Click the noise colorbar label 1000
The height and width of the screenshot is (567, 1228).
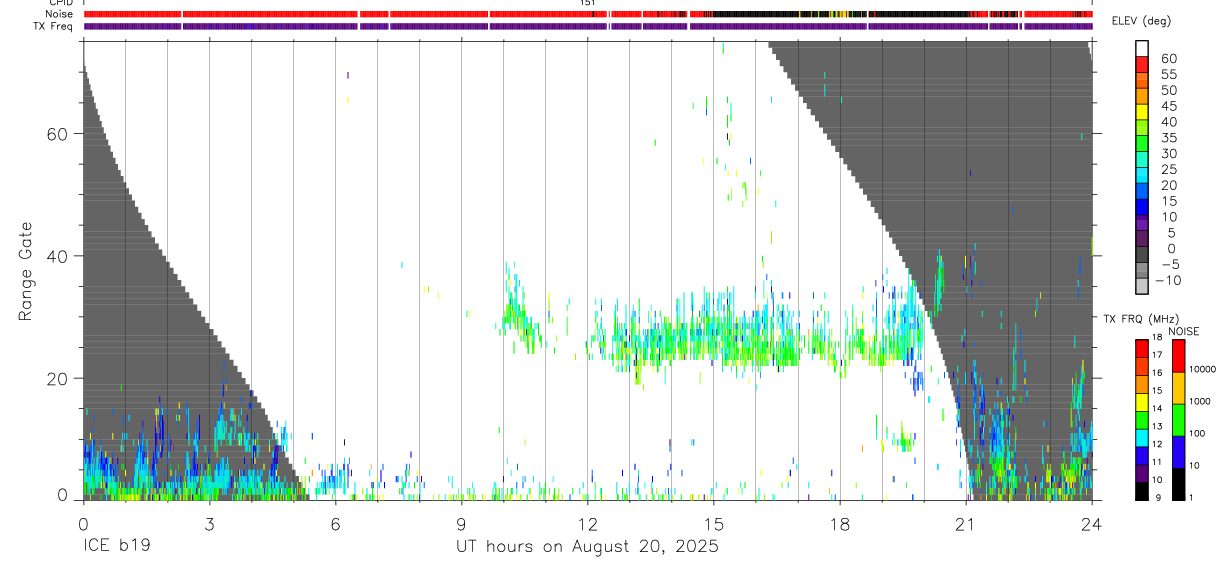[x=1199, y=401]
